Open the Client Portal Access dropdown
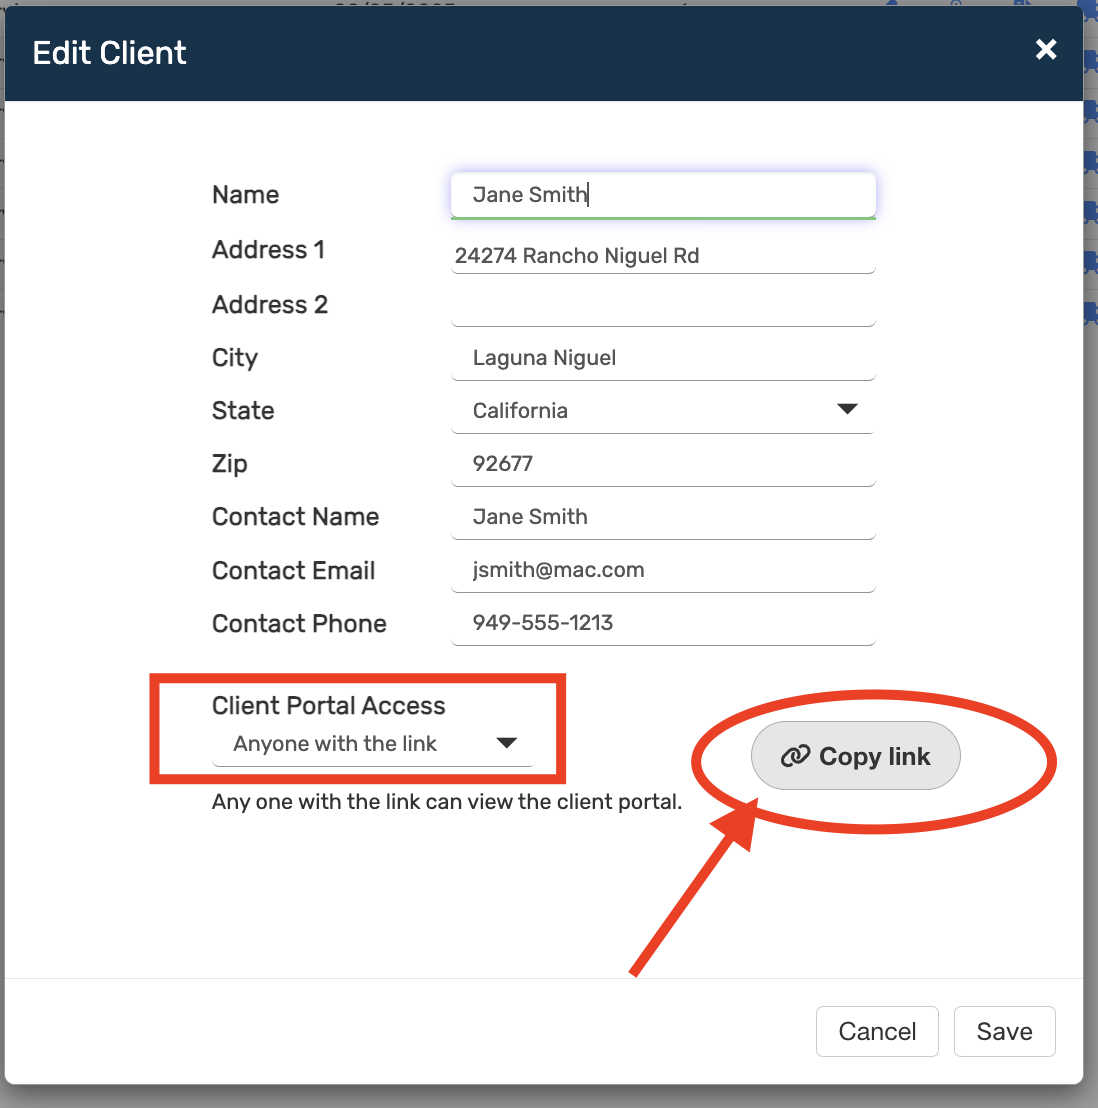The image size is (1098, 1108). (x=372, y=744)
